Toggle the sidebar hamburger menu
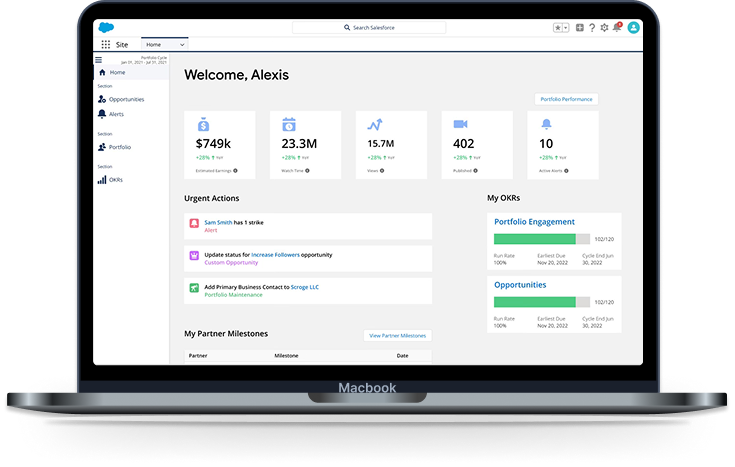Image resolution: width=735 pixels, height=467 pixels. click(98, 60)
